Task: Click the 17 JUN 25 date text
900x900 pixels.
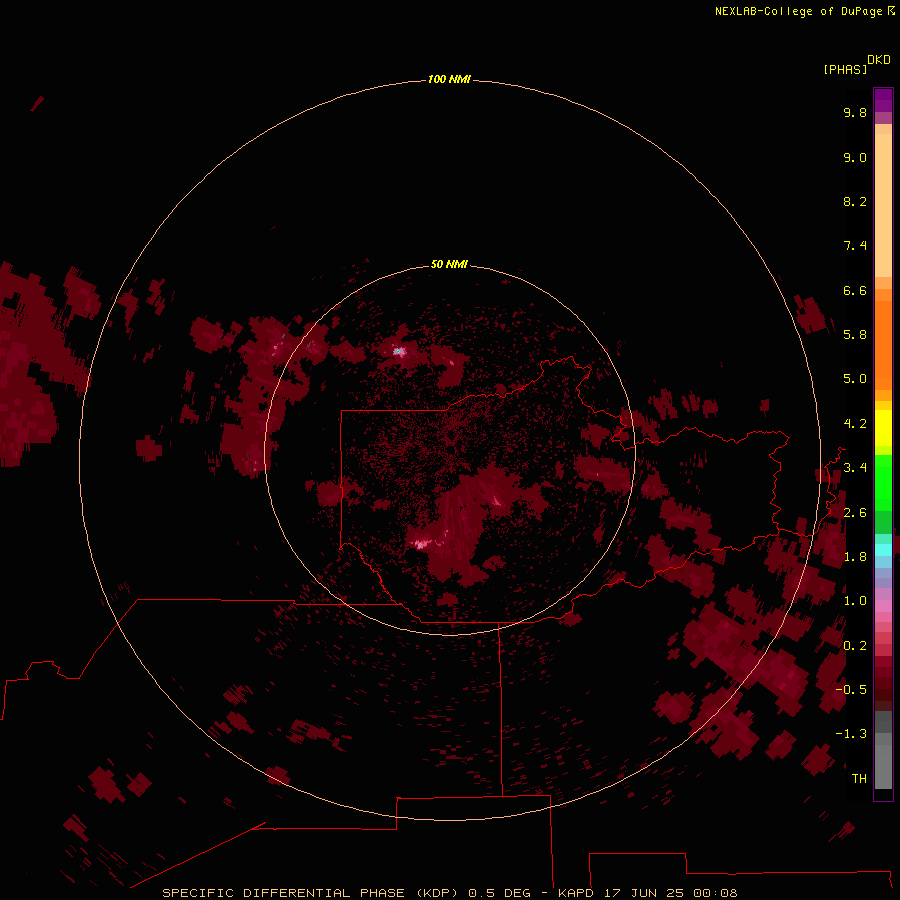Action: [x=643, y=893]
